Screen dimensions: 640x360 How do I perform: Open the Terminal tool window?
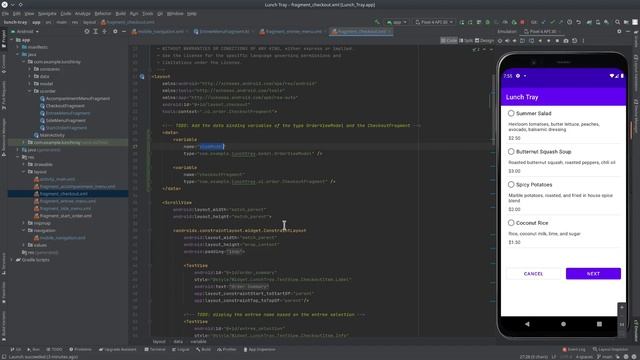click(x=155, y=349)
